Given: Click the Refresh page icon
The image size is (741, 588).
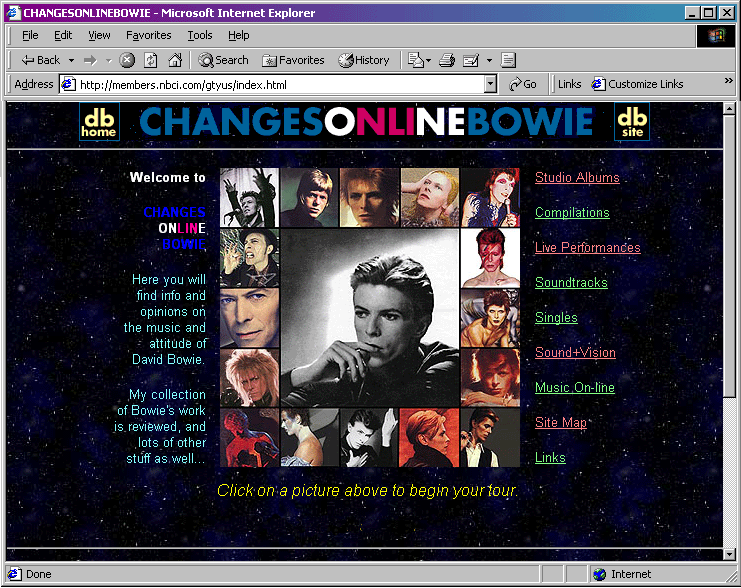Looking at the screenshot, I should click(151, 60).
